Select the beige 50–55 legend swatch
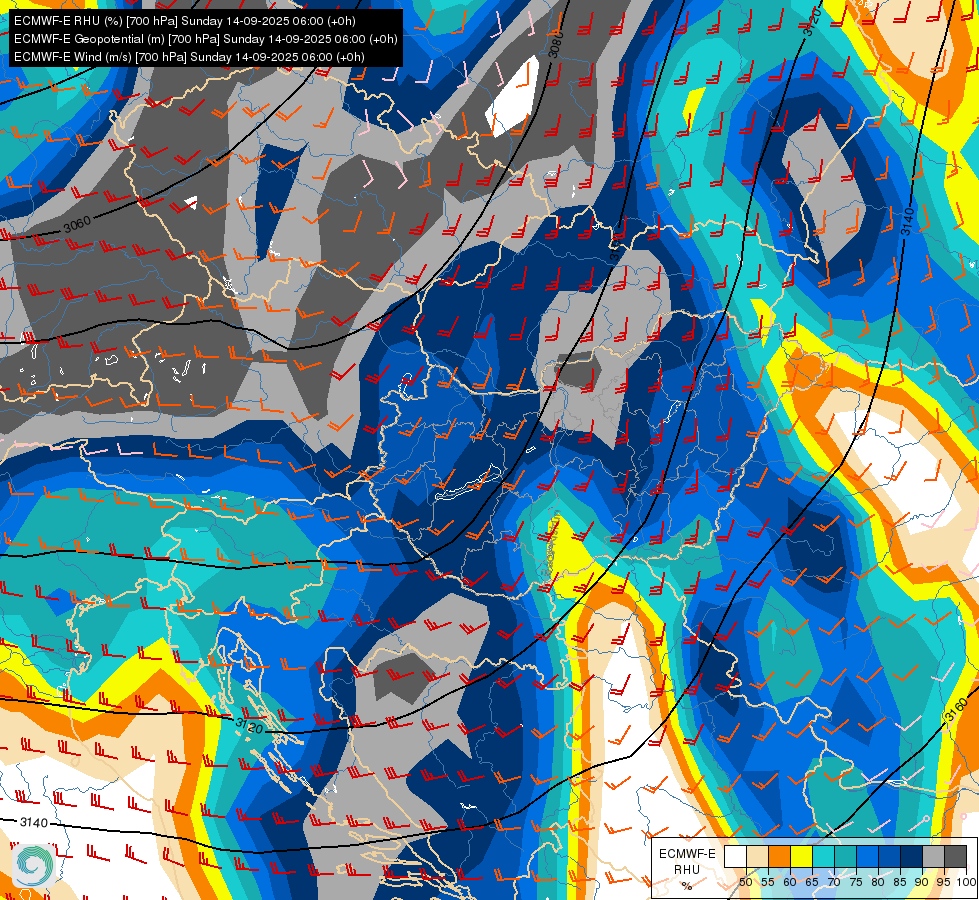The width and height of the screenshot is (979, 900). pos(757,856)
